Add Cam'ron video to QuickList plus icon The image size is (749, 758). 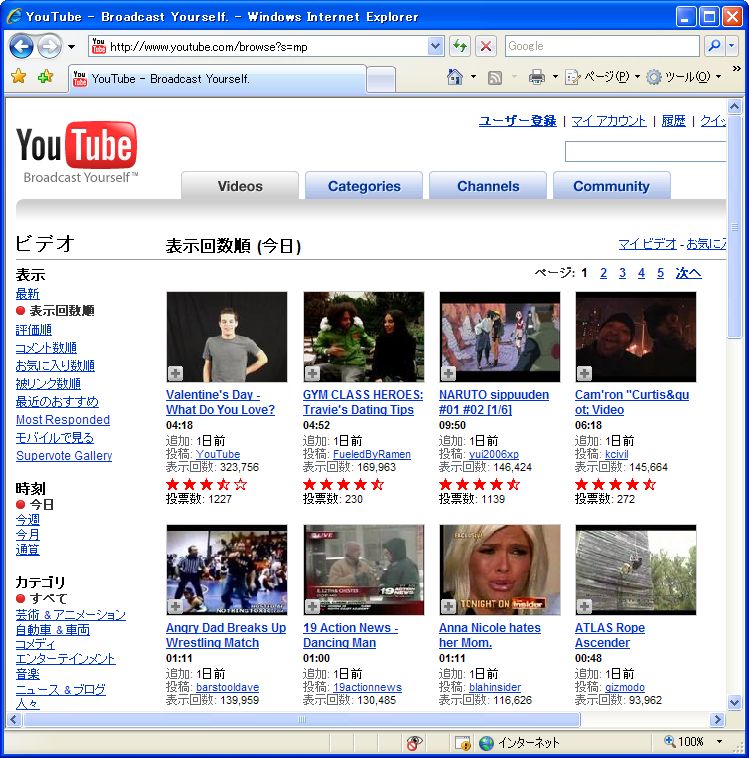(x=584, y=373)
